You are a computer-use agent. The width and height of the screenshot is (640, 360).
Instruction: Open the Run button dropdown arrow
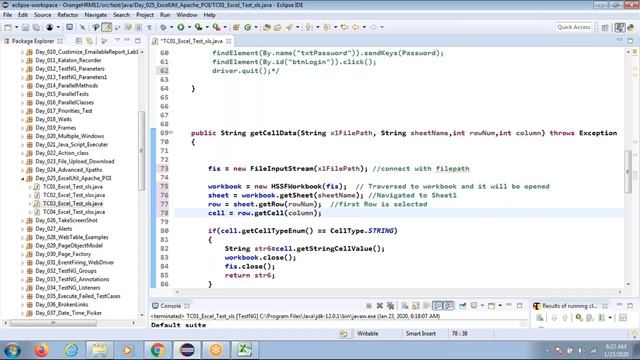pos(189,27)
